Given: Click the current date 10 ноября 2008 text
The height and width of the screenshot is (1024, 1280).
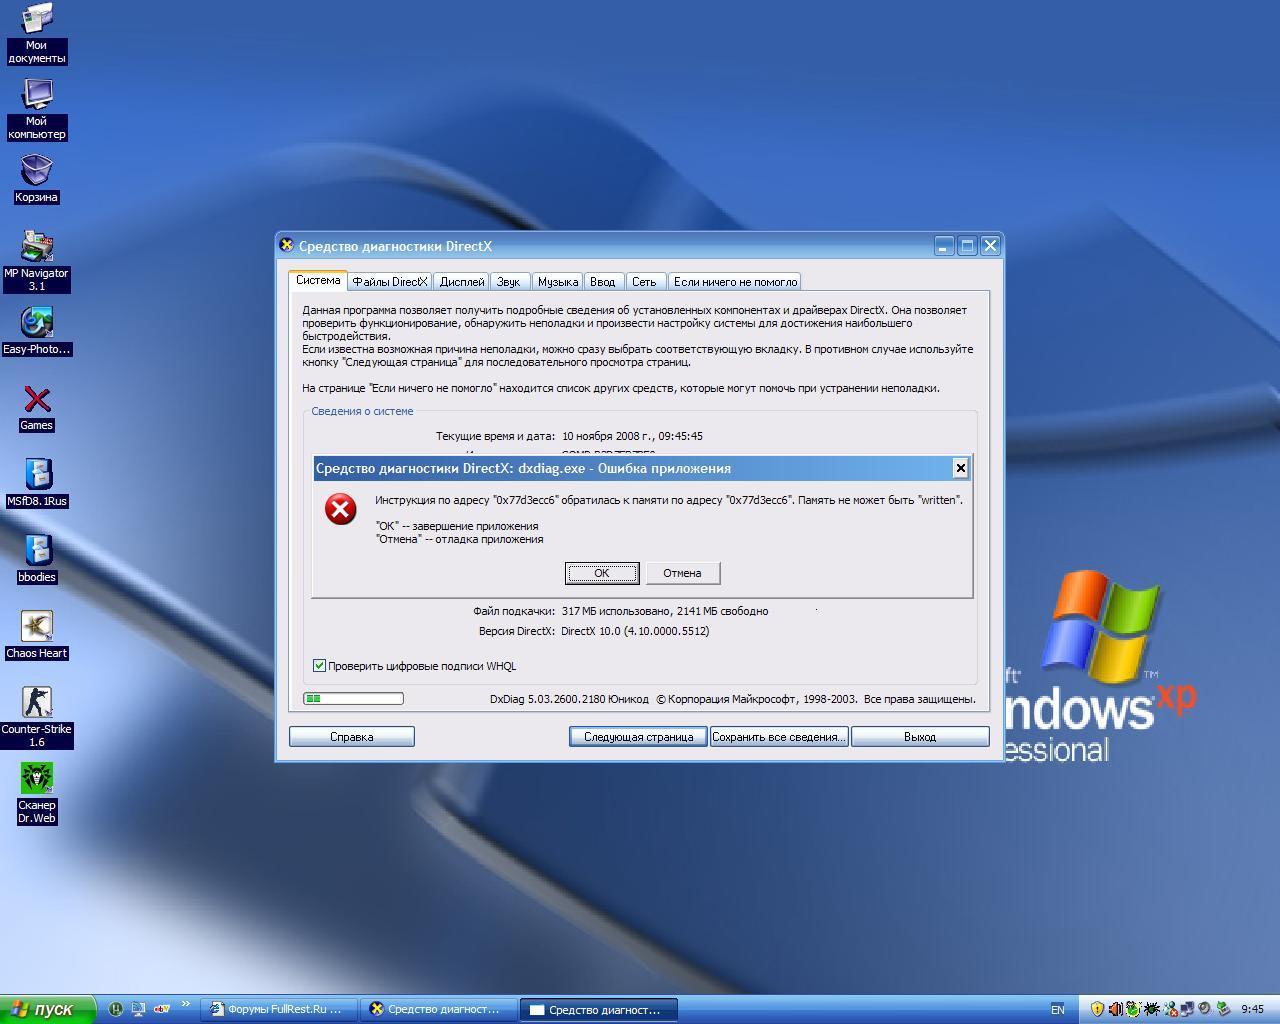Looking at the screenshot, I should (x=632, y=436).
